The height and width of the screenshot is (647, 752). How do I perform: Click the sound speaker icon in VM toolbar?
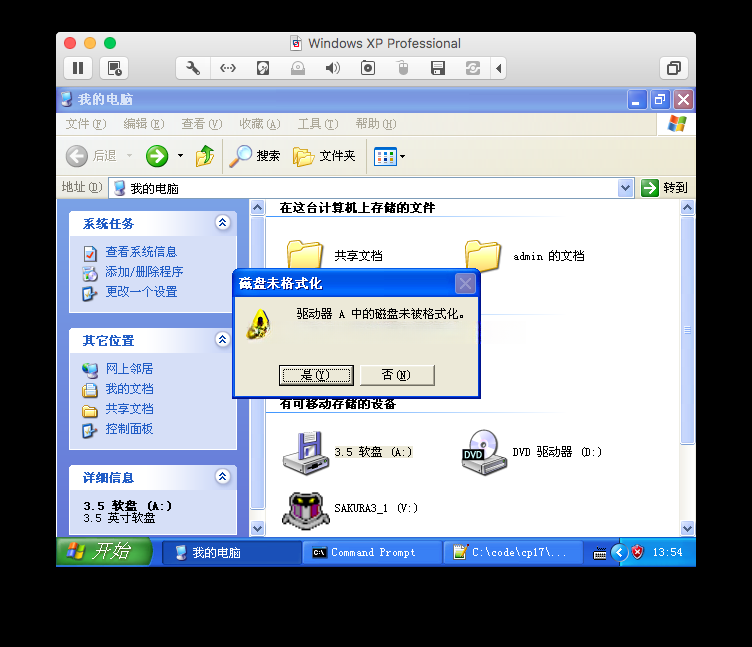coord(333,68)
